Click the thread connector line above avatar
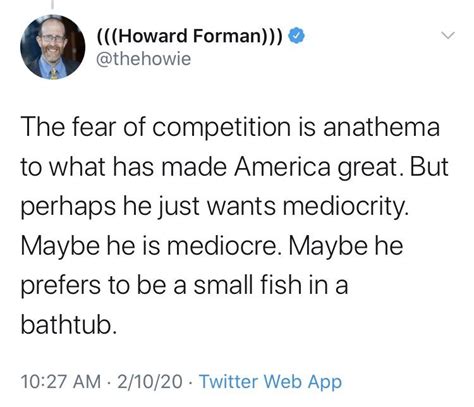Screen dimensions: 474x407 point(52,4)
